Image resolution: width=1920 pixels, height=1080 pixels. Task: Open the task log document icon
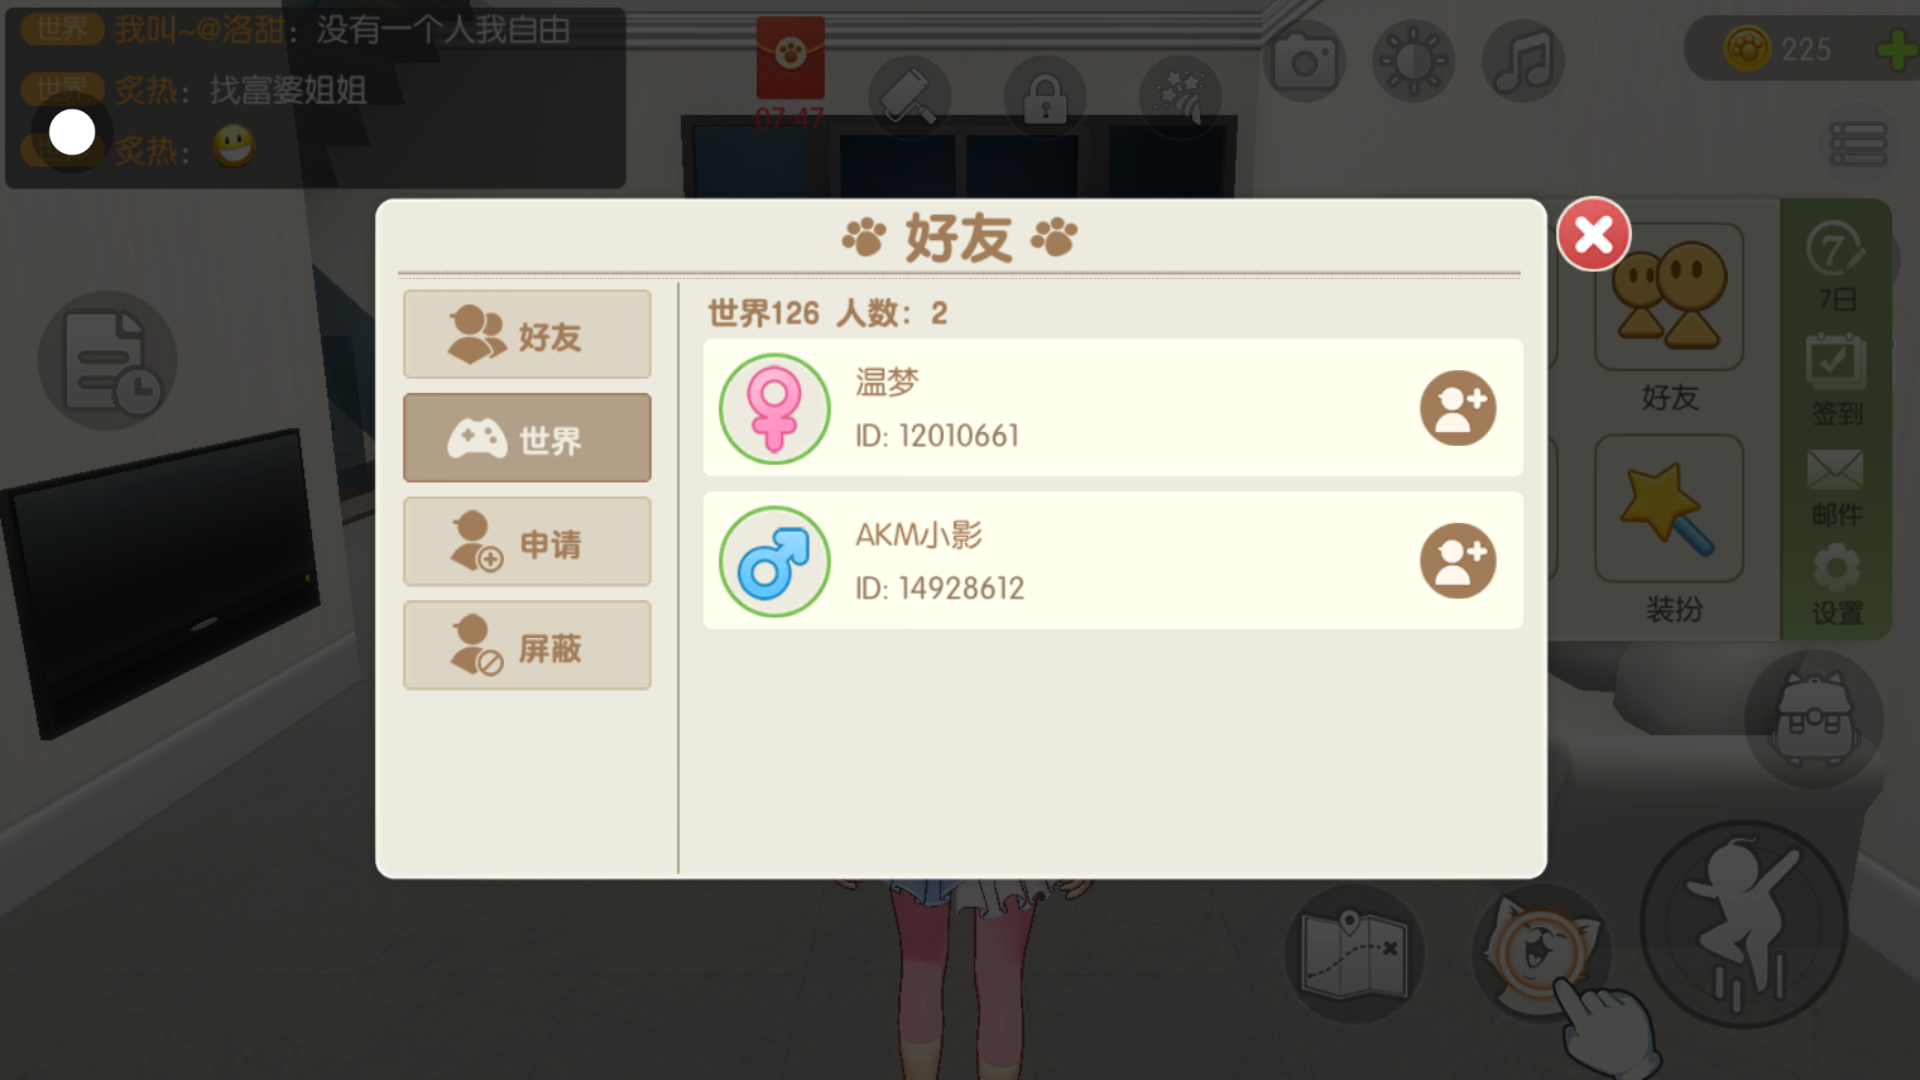click(108, 361)
